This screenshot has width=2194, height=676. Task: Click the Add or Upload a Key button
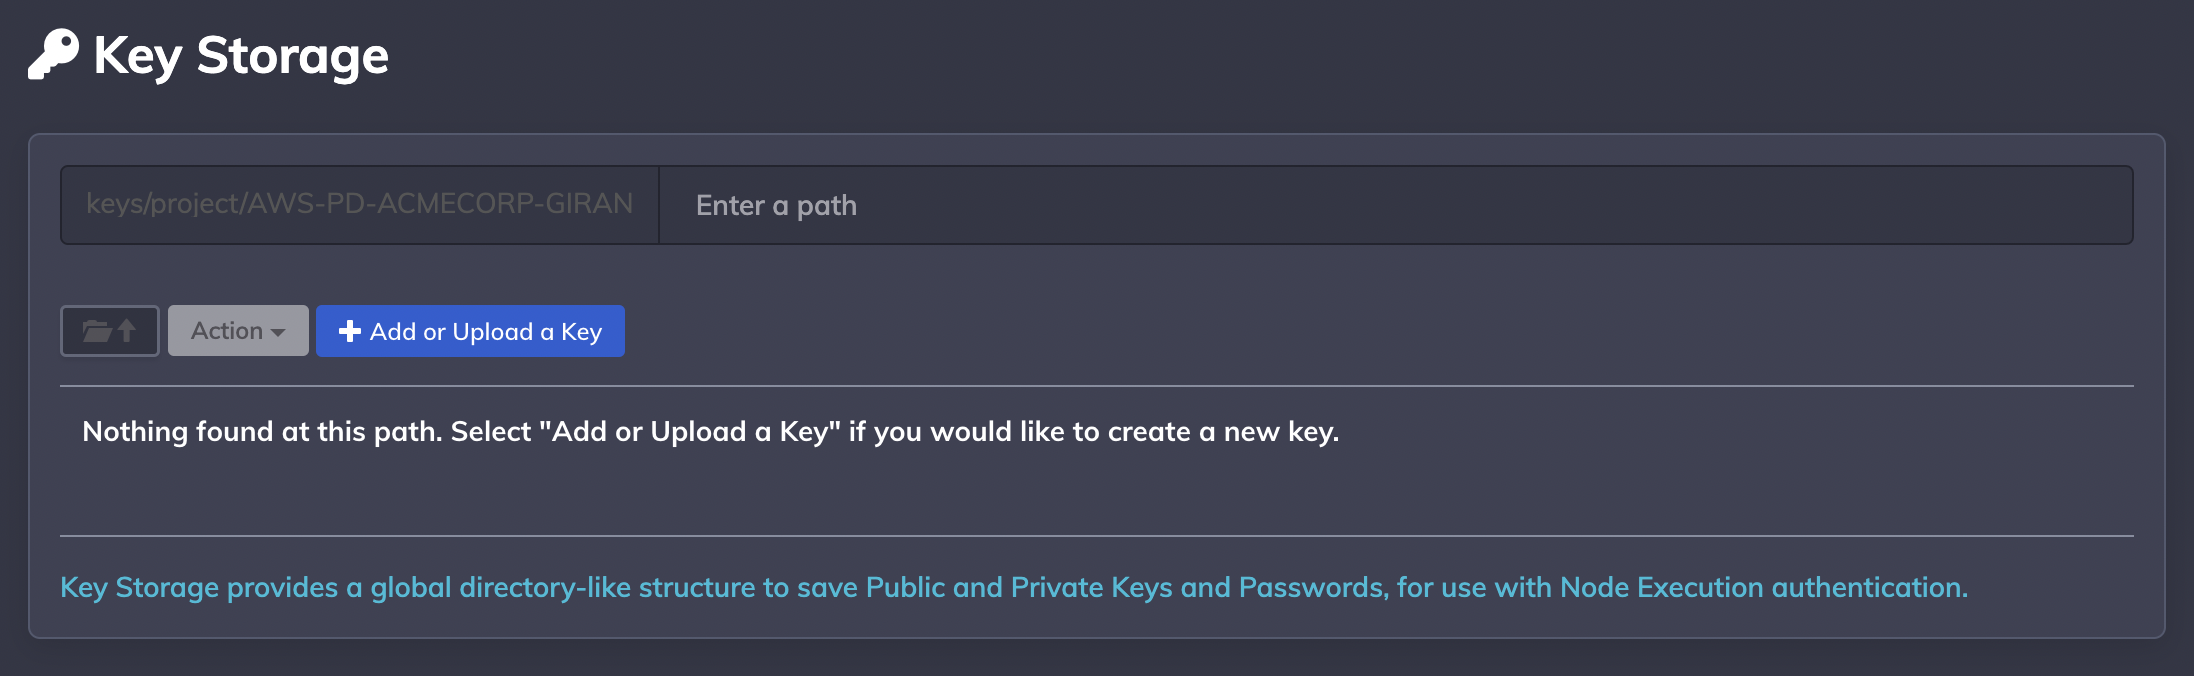[470, 331]
